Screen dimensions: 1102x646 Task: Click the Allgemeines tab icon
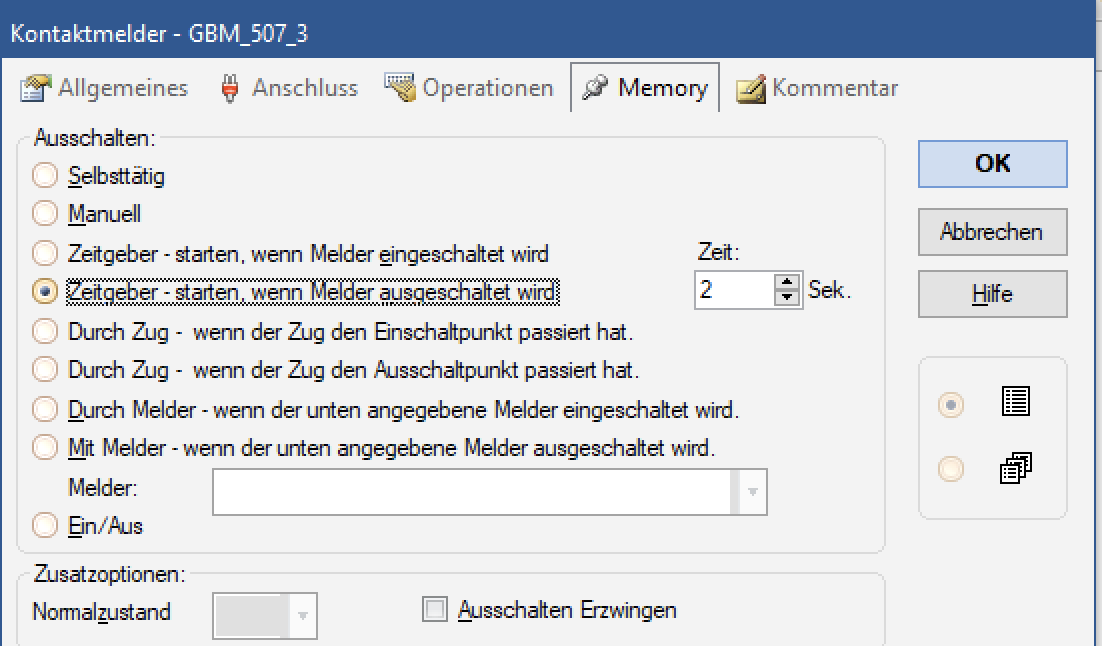click(x=36, y=89)
